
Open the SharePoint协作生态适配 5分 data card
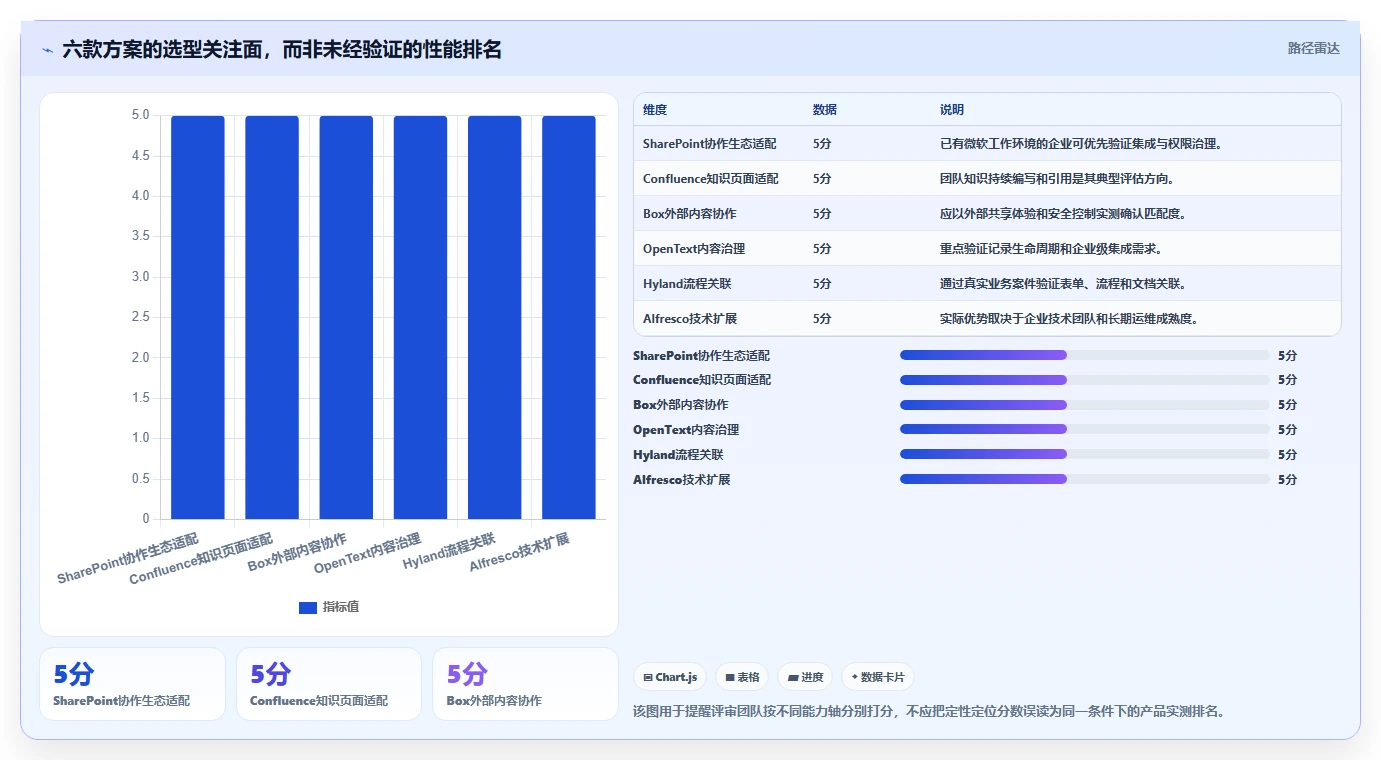132,684
